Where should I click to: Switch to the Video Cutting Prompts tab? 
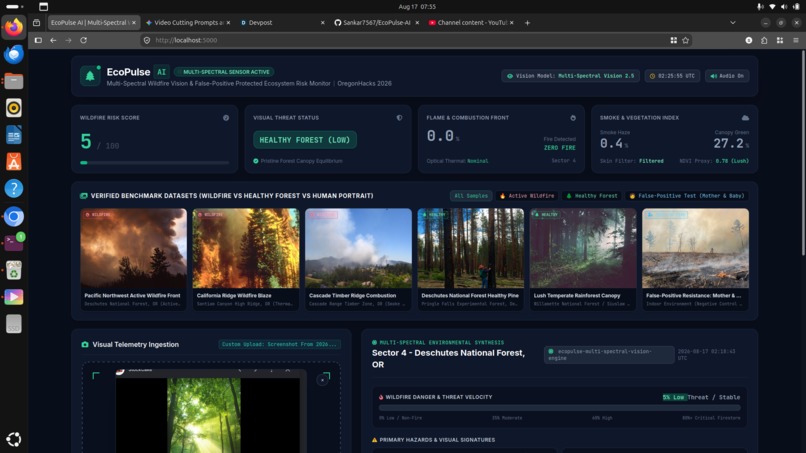[188, 23]
